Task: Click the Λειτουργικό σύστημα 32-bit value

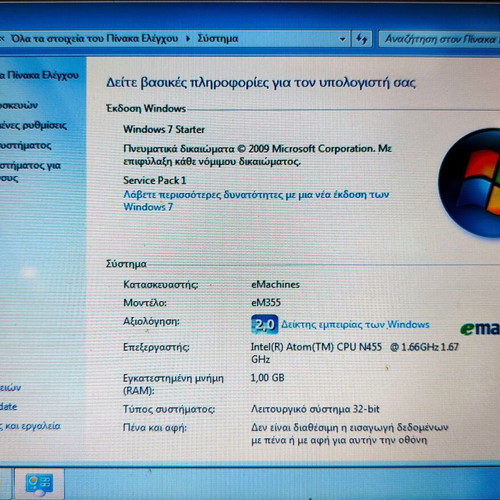Action: click(x=315, y=409)
